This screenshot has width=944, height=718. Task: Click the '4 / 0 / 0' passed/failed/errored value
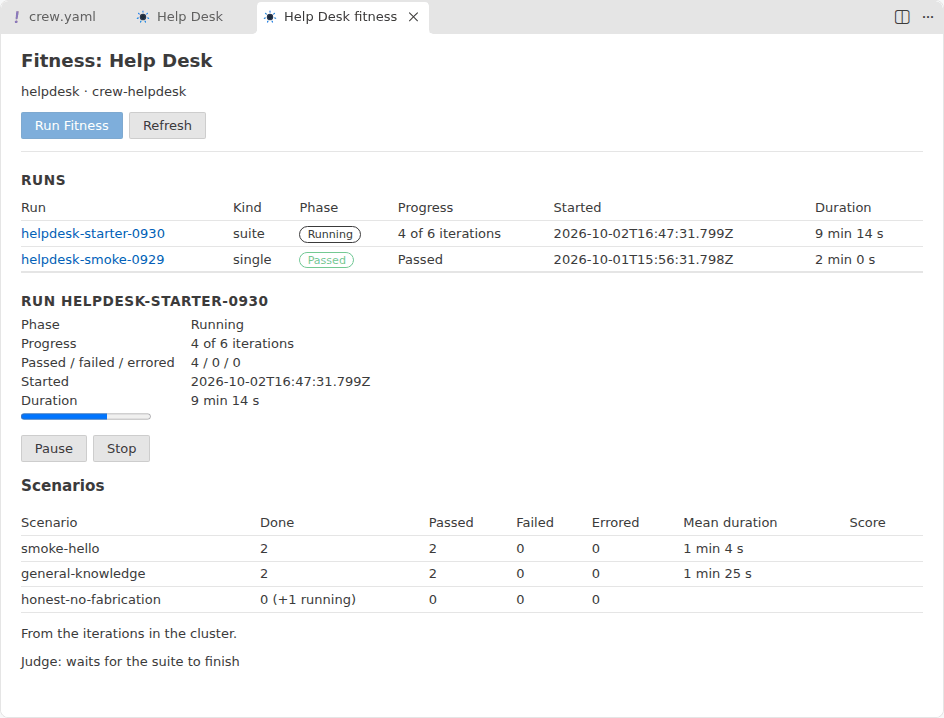(x=216, y=363)
